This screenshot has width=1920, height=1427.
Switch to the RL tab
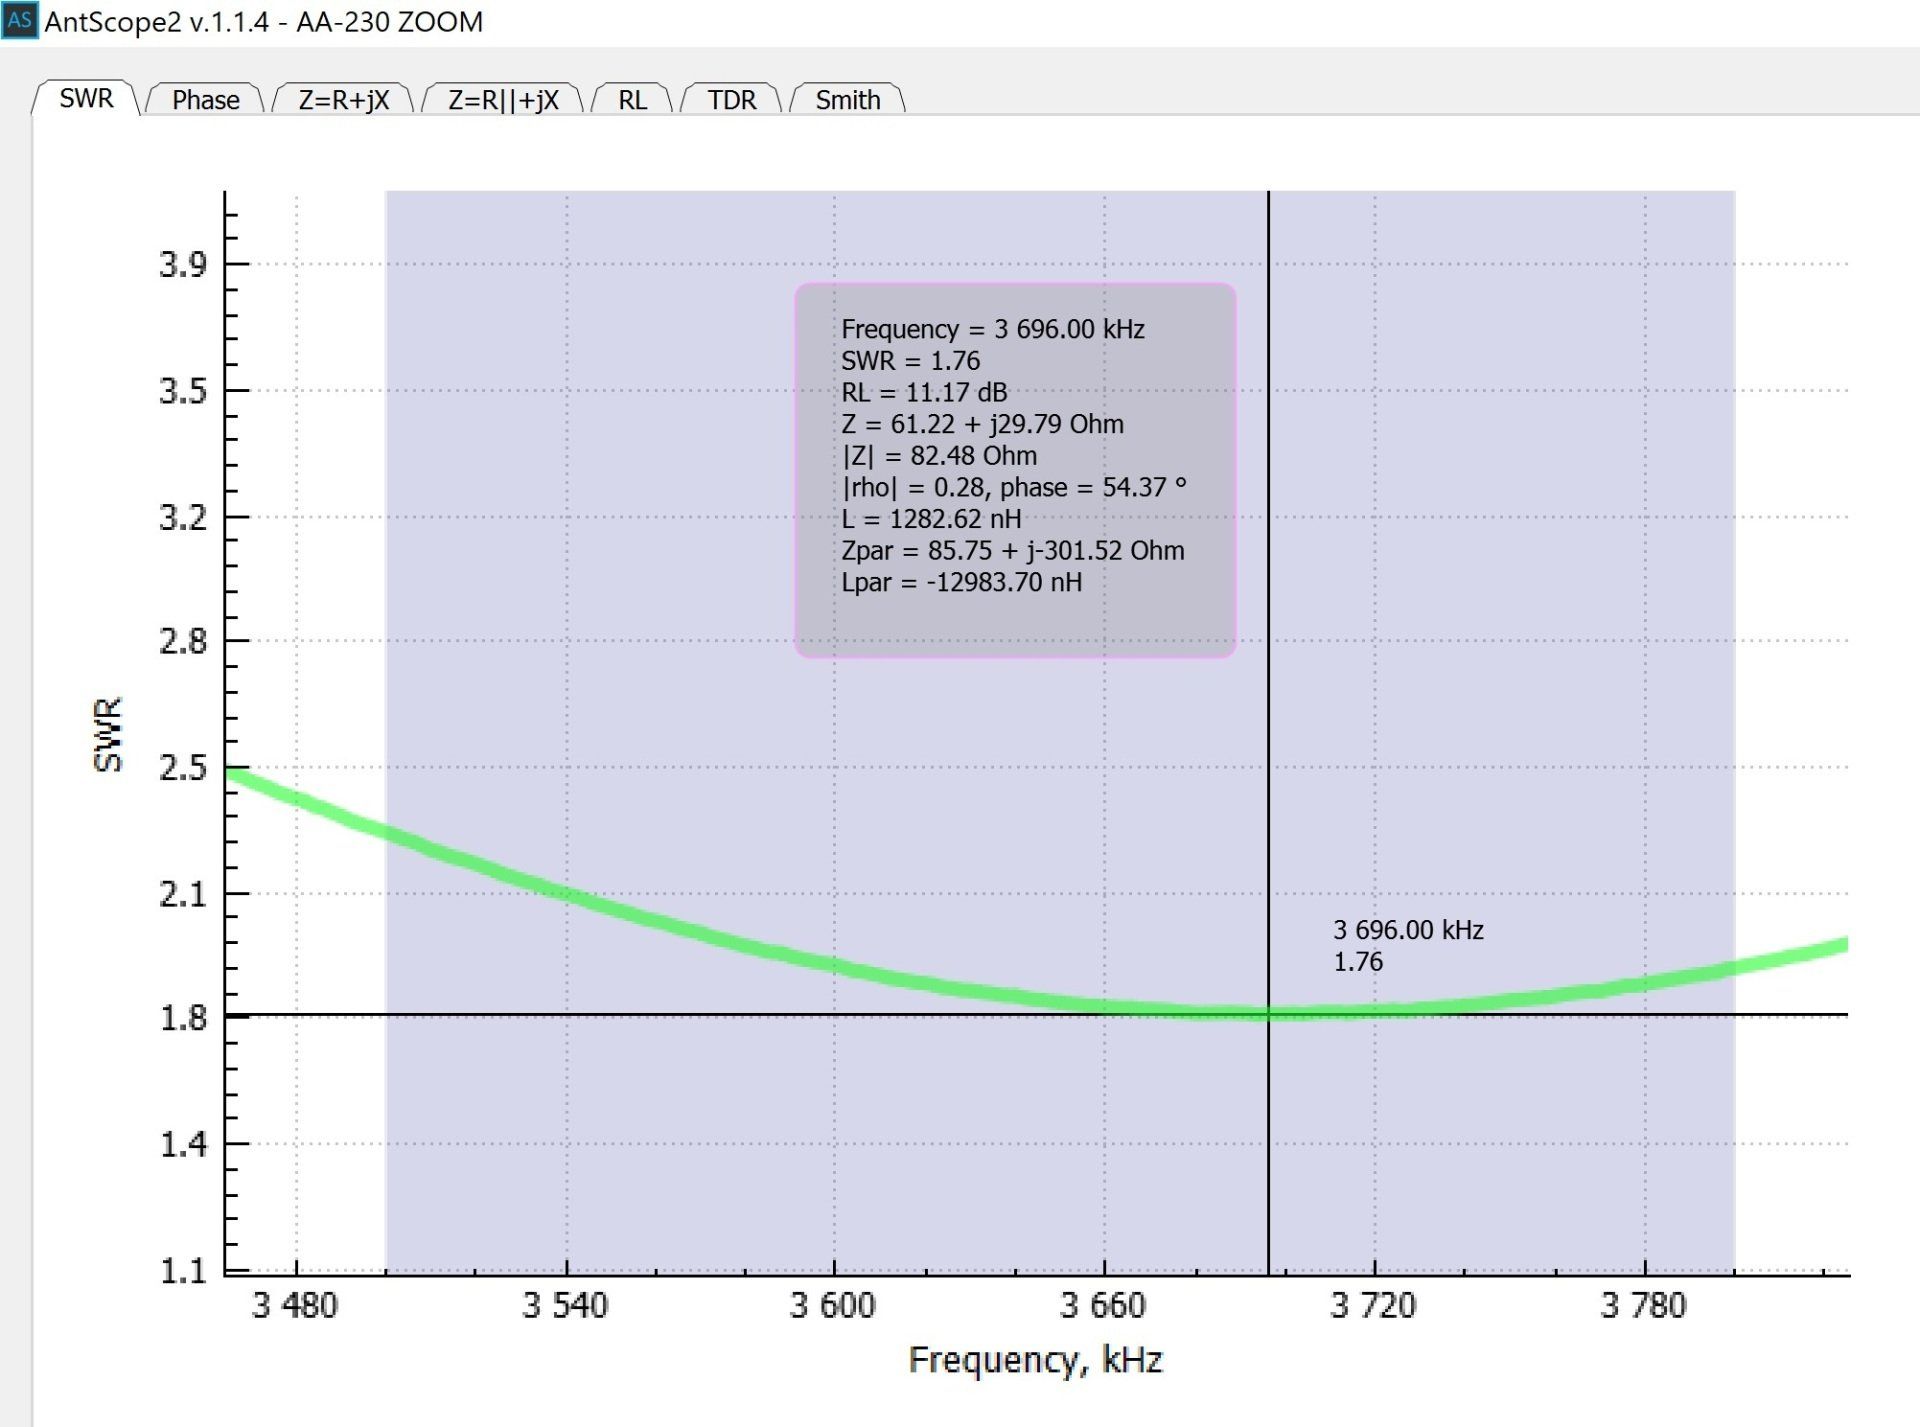632,100
